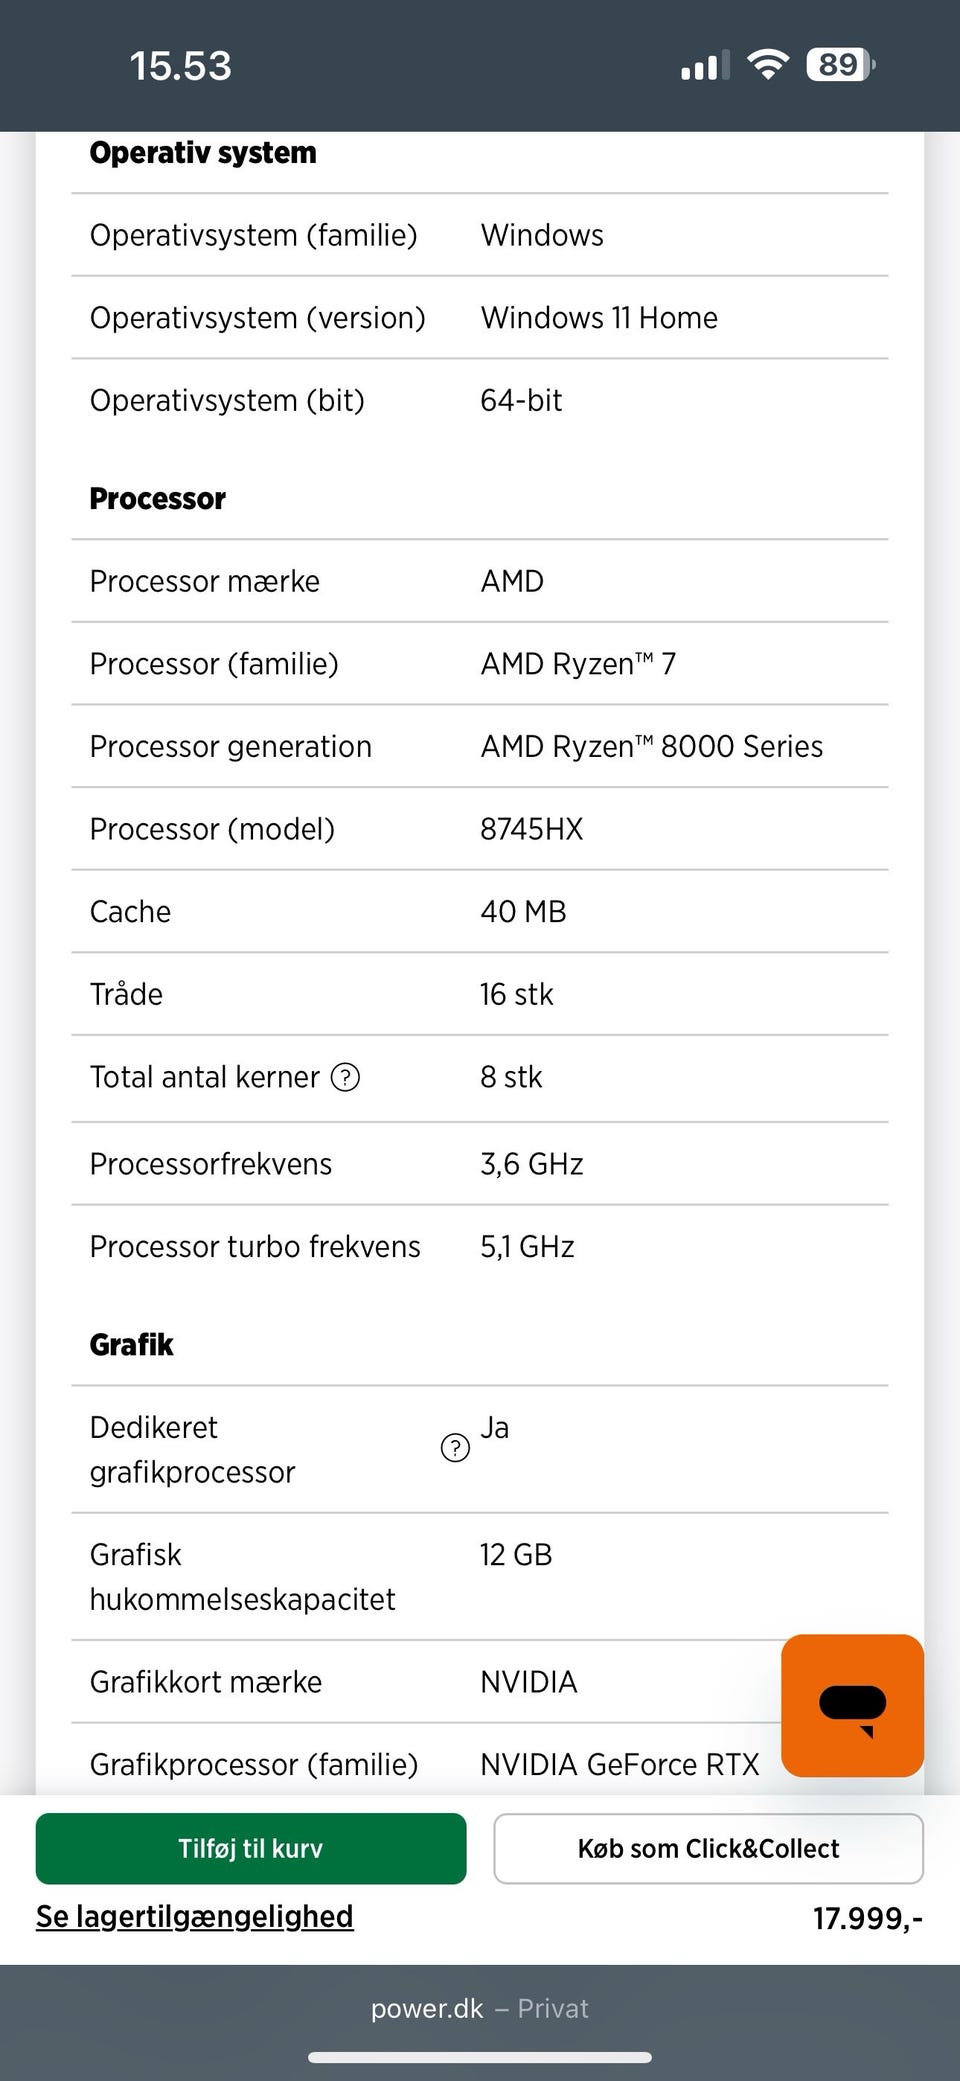
Task: Tap the cellular signal bars
Action: [705, 66]
